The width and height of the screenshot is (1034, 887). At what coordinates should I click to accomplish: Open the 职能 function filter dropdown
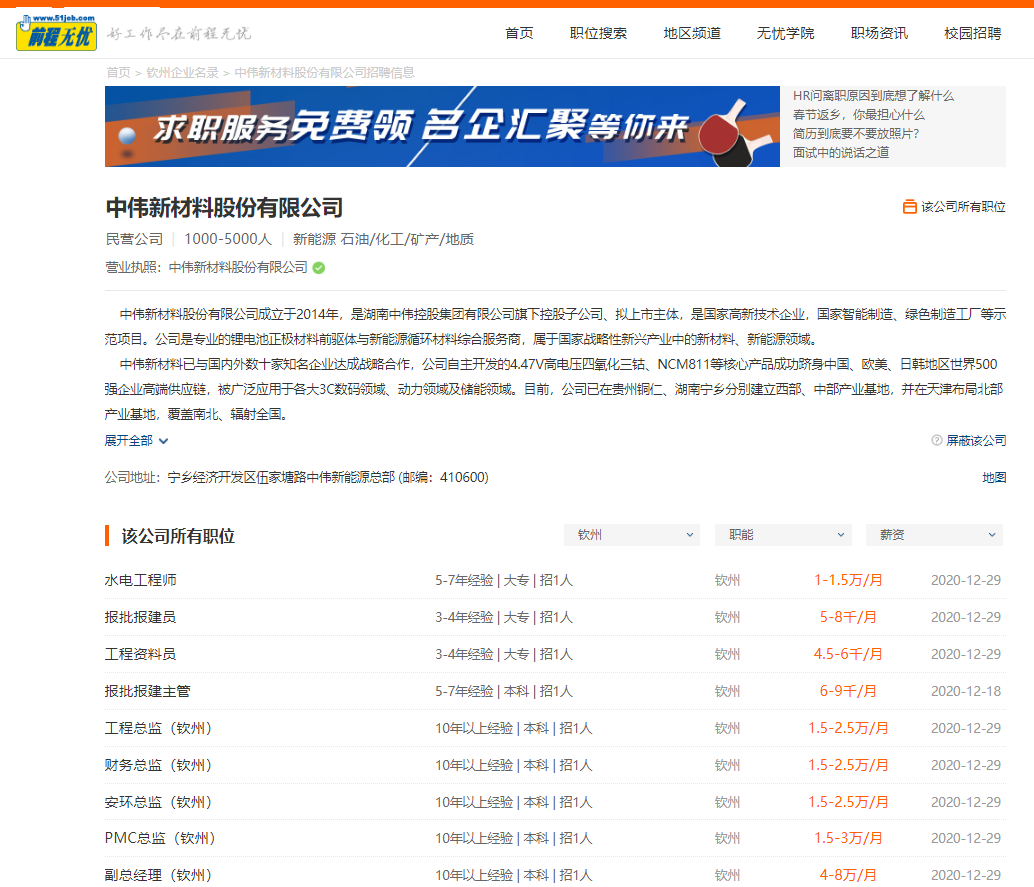783,535
